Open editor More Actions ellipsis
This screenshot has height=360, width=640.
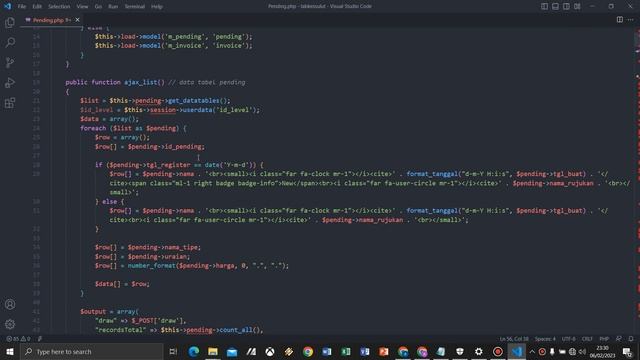pyautogui.click(x=631, y=20)
